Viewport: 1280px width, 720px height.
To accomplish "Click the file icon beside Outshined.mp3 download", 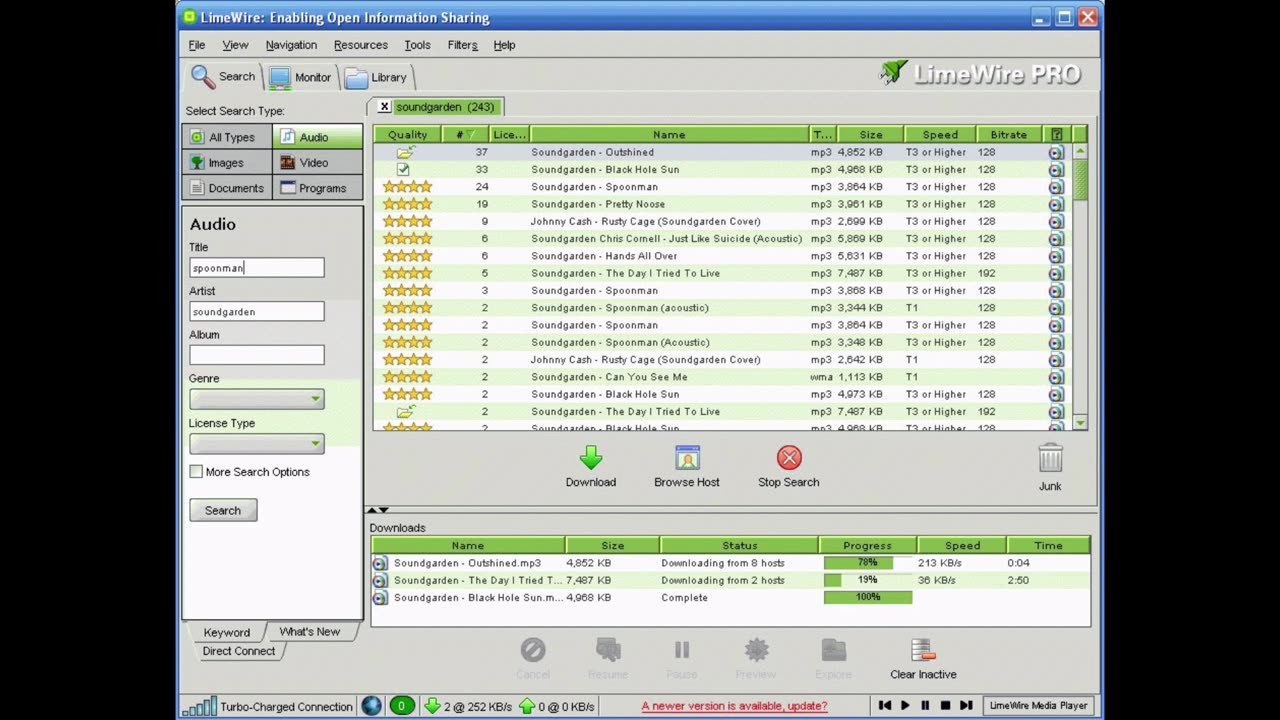I will click(x=380, y=563).
